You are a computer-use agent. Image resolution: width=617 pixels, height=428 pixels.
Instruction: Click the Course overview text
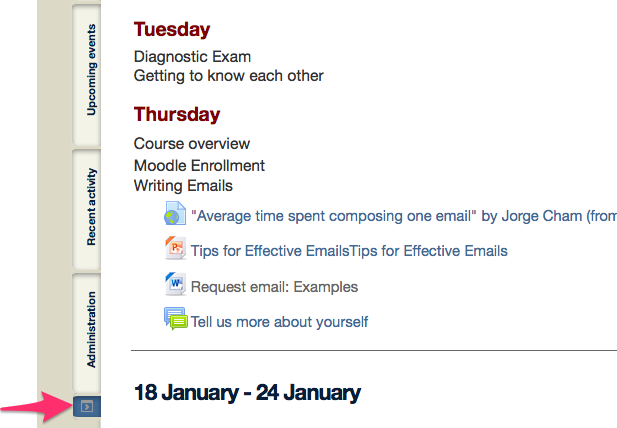pos(192,144)
